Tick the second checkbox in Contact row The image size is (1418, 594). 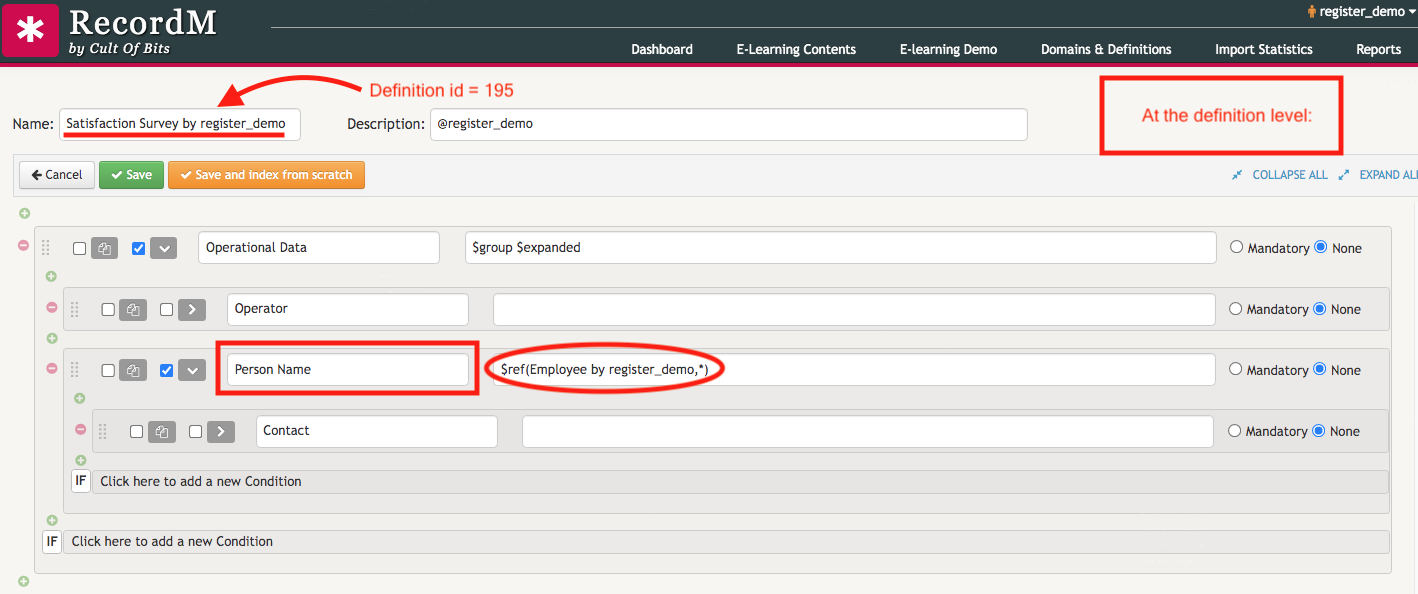click(x=196, y=432)
